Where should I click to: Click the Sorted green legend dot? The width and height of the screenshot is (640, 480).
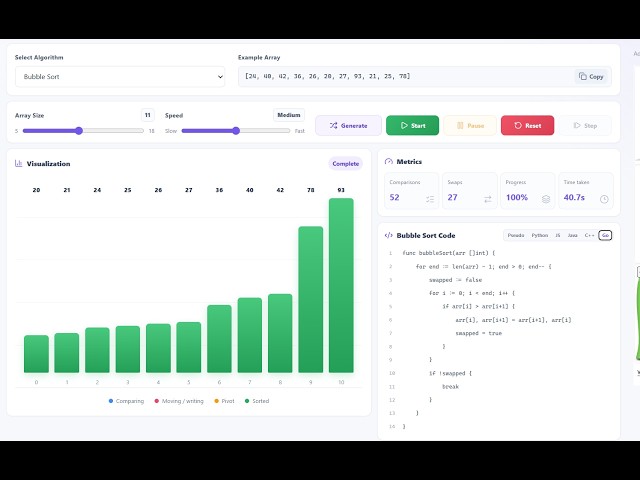tap(247, 401)
